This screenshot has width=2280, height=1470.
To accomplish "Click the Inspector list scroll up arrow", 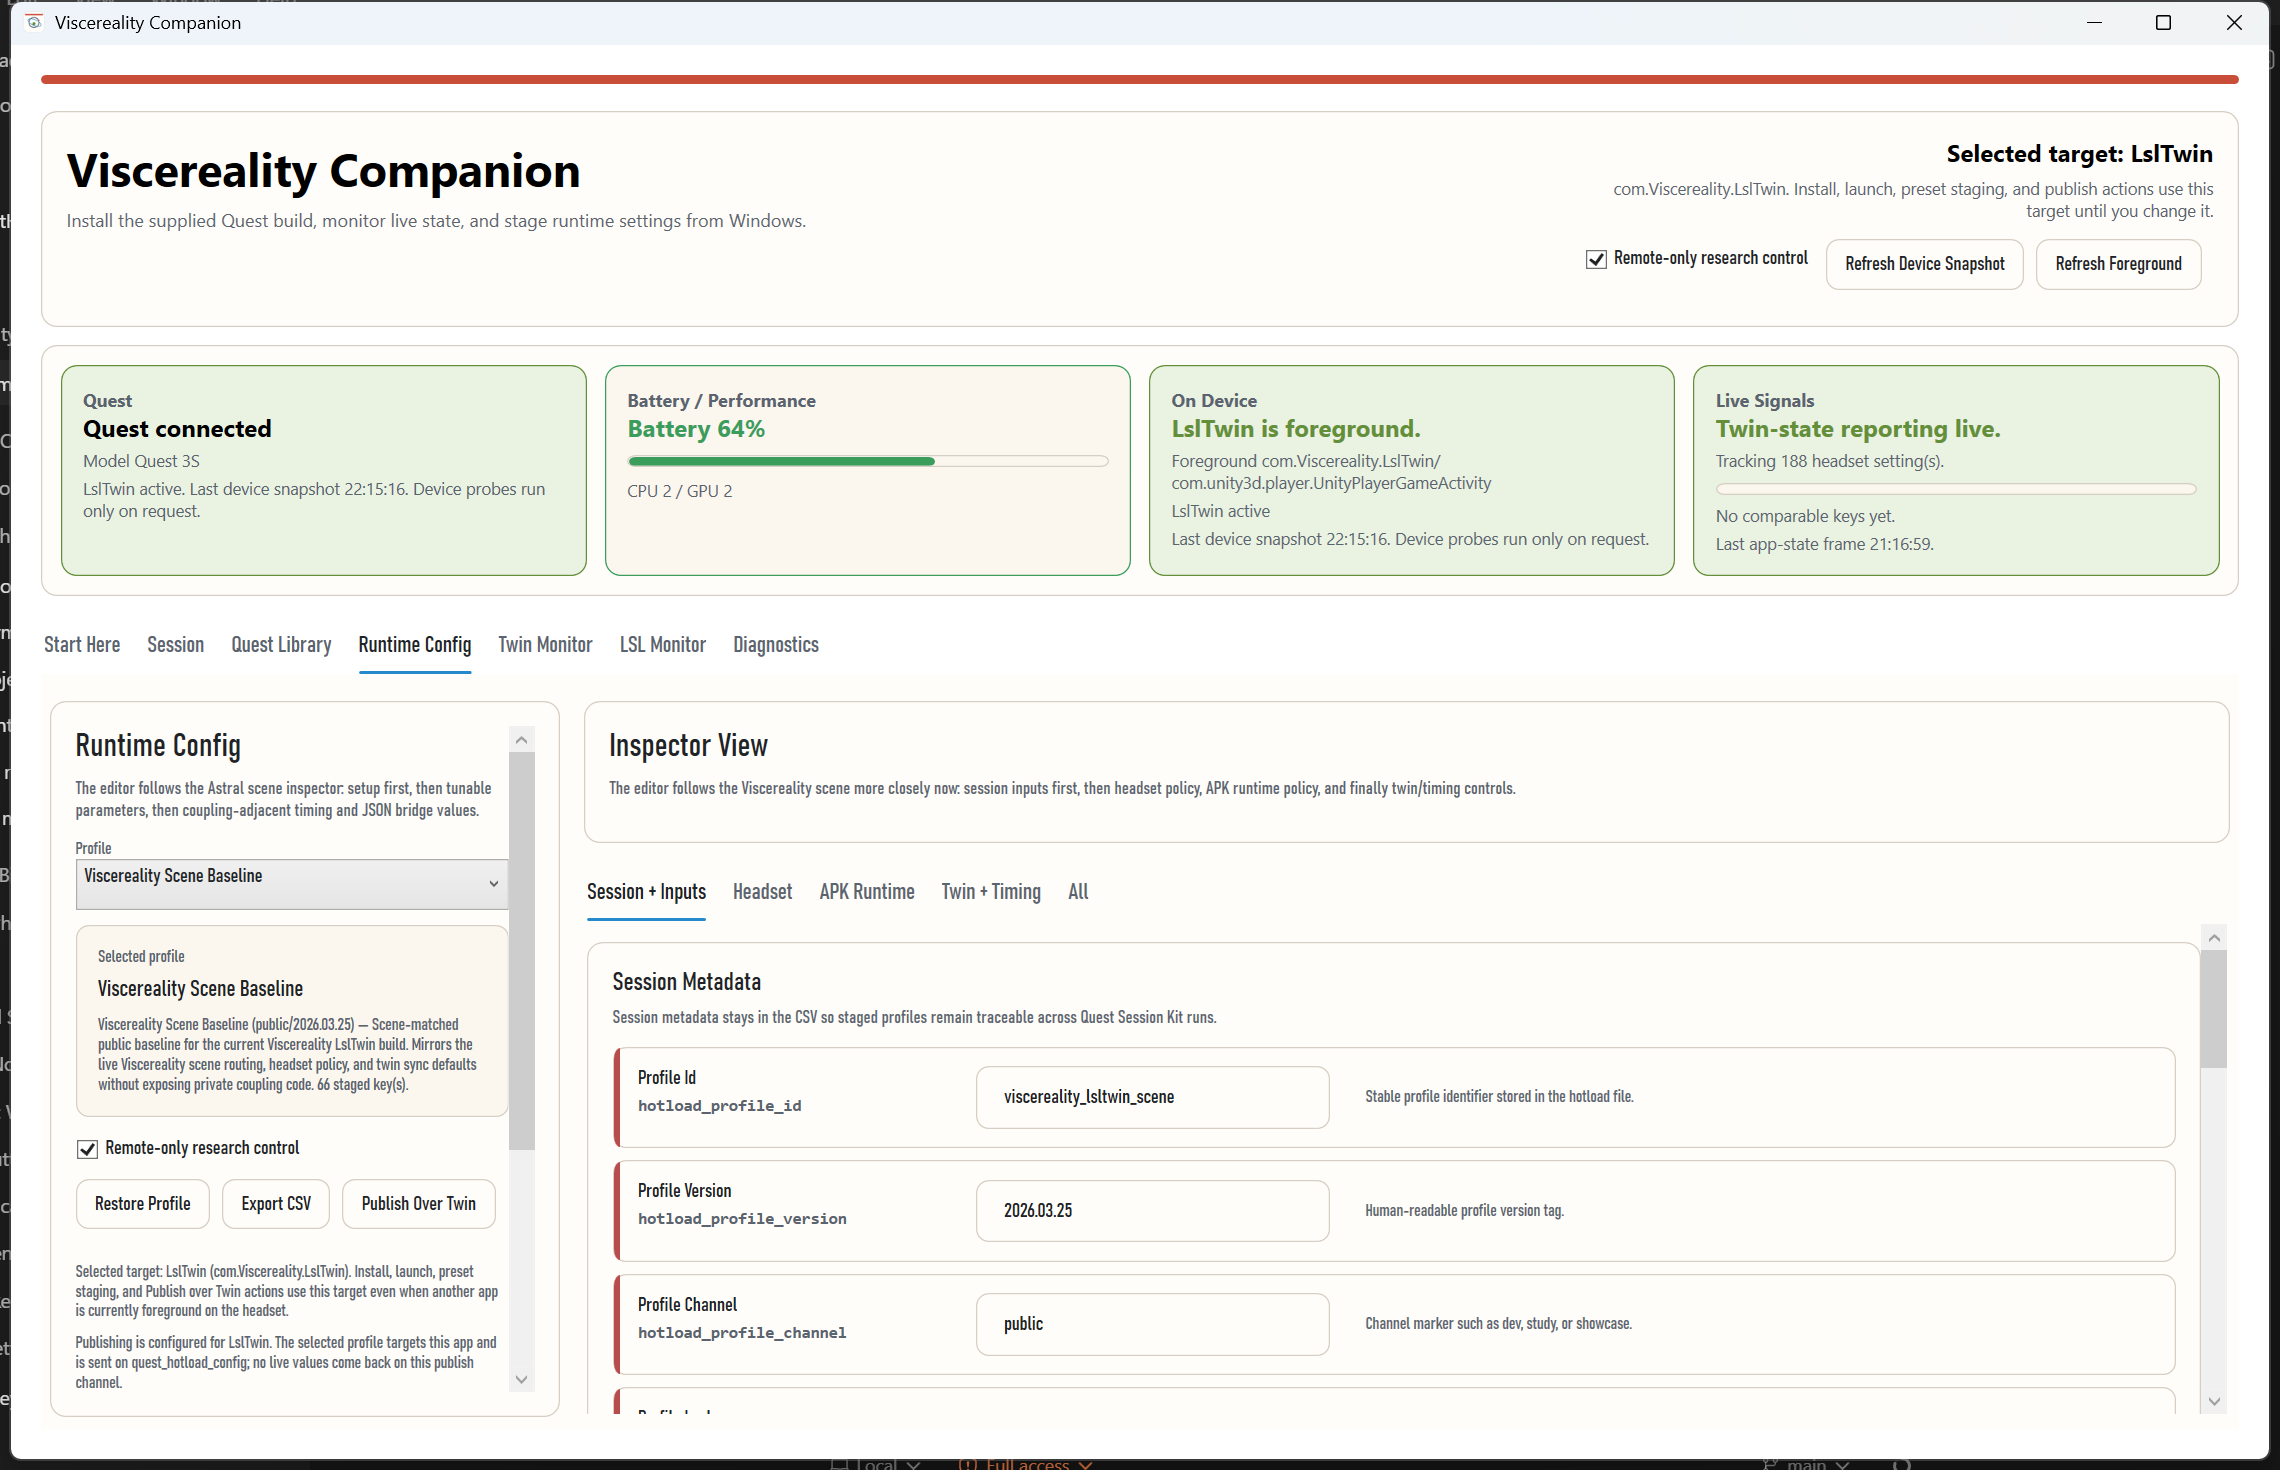I will [x=2214, y=938].
